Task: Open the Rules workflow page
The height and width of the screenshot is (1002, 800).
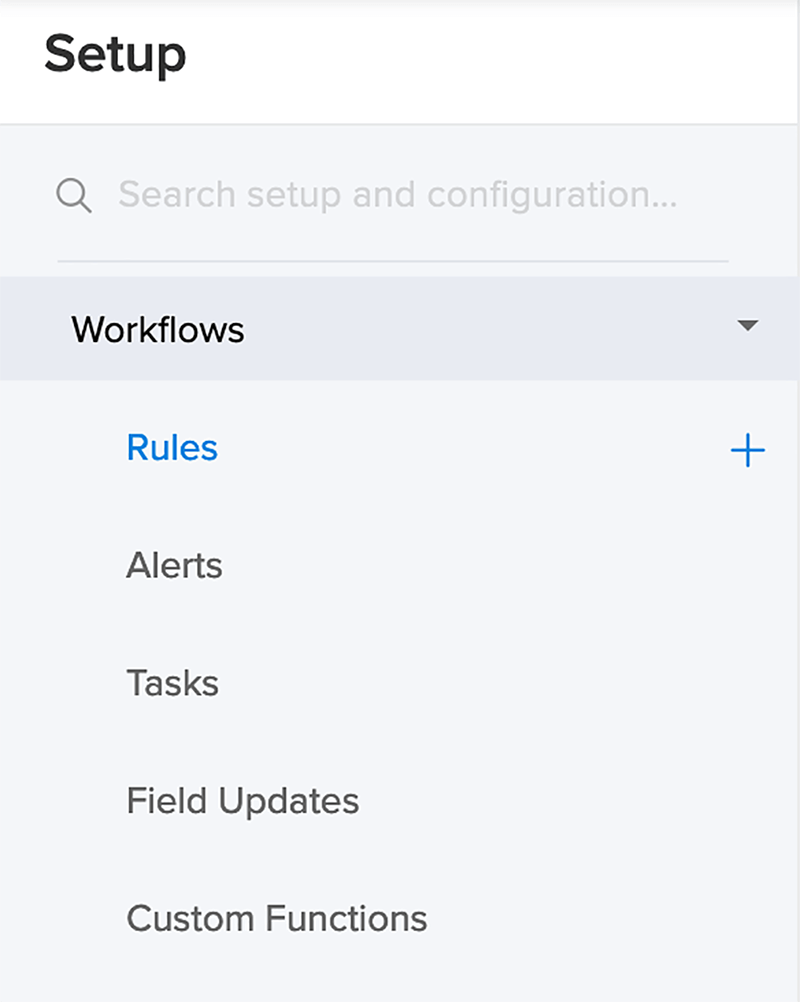Action: point(172,447)
